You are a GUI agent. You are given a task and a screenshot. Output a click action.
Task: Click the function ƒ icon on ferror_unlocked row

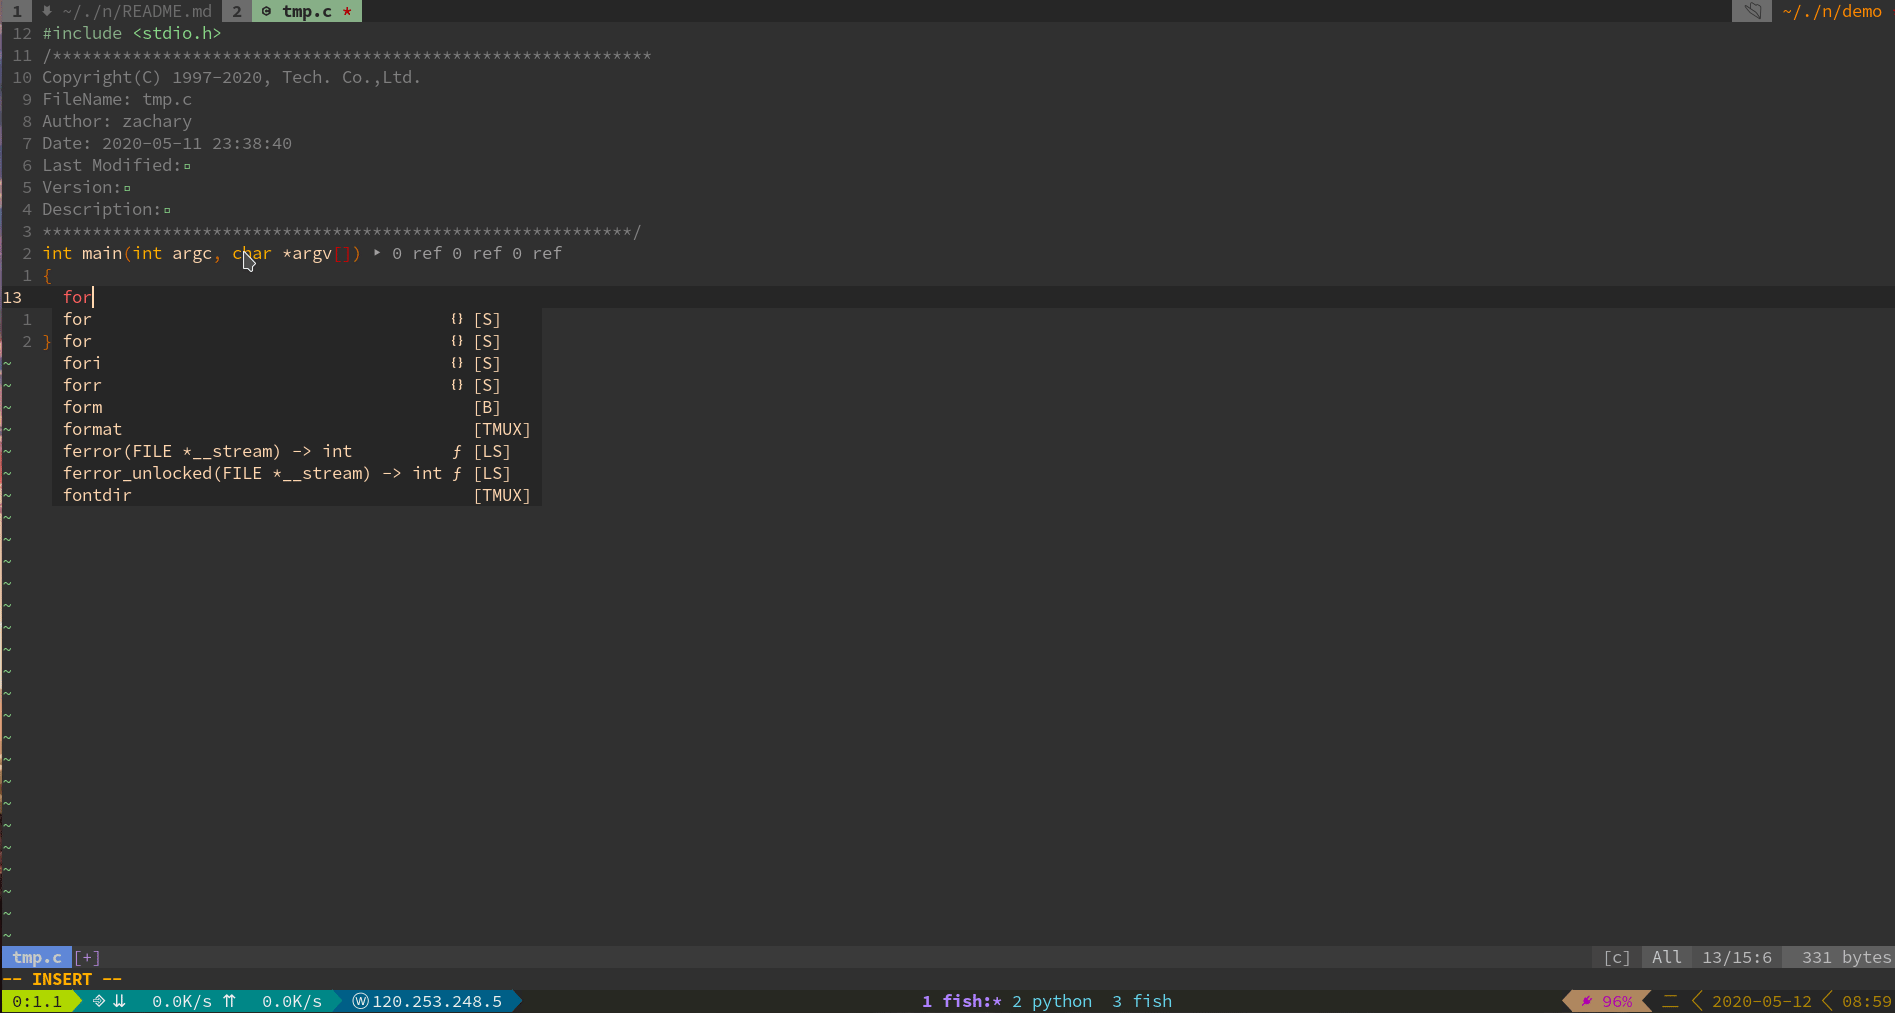point(457,473)
